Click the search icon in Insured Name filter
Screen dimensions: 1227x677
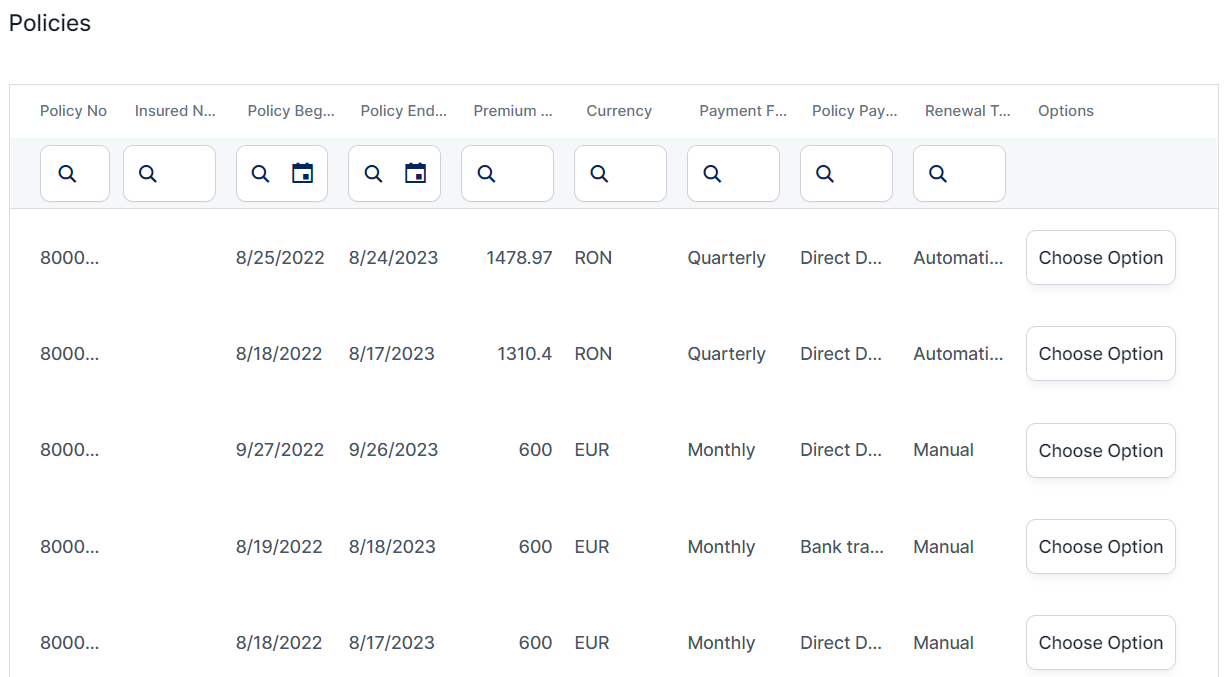(148, 174)
